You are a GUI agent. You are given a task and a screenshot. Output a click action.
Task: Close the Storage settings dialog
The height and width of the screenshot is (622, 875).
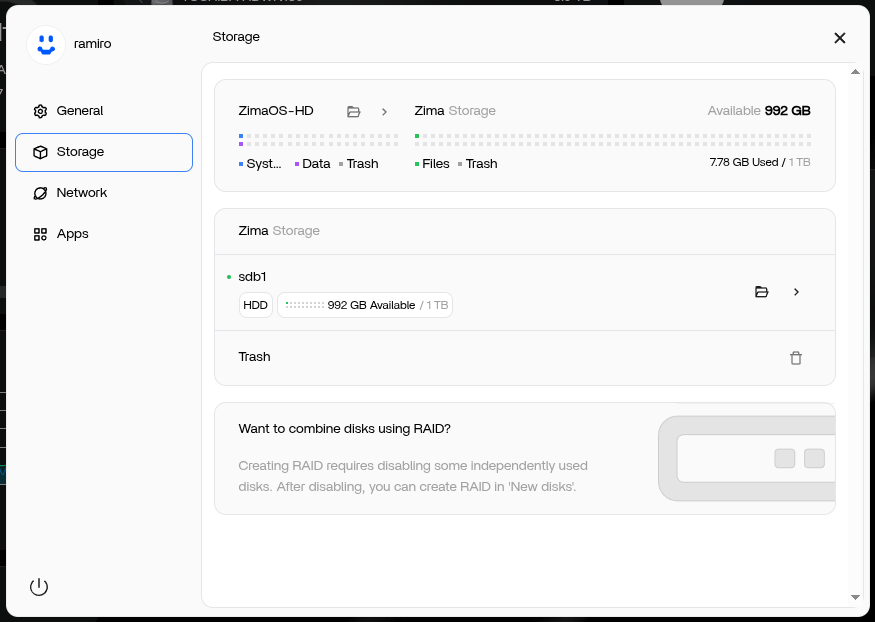click(x=840, y=38)
